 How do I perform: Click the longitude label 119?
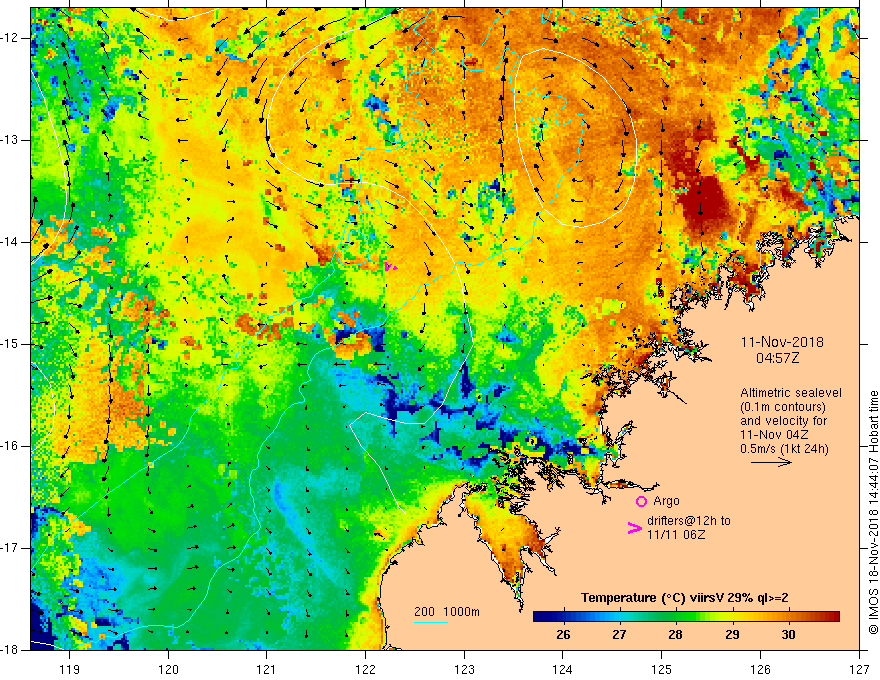[70, 669]
